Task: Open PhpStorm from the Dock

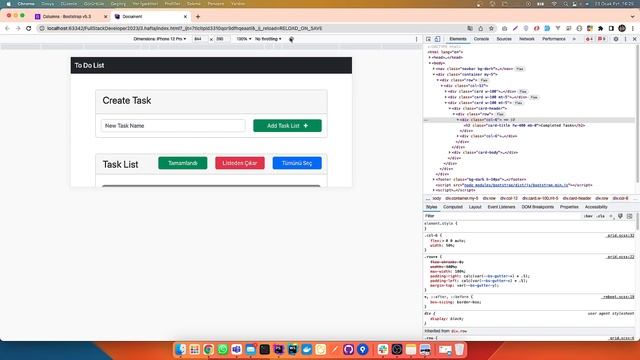Action: coord(279,349)
